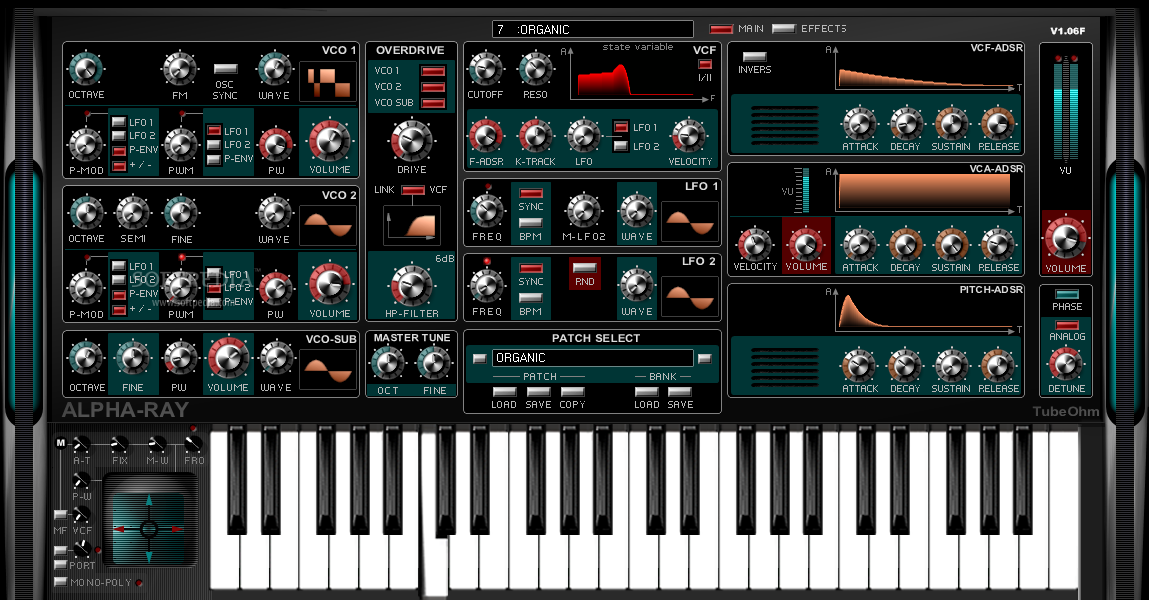Click the ORGANIC patch name field
This screenshot has width=1149, height=600.
click(x=593, y=358)
